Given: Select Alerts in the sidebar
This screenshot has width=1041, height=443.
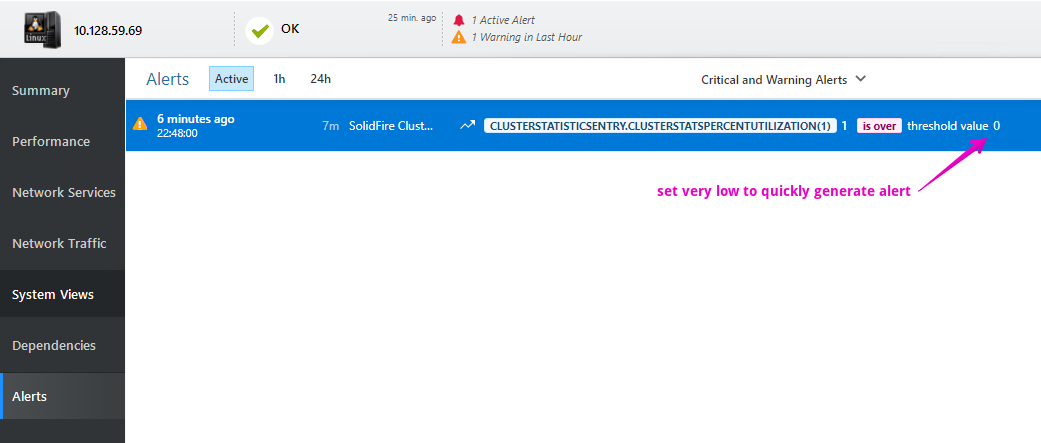Looking at the screenshot, I should (x=62, y=397).
